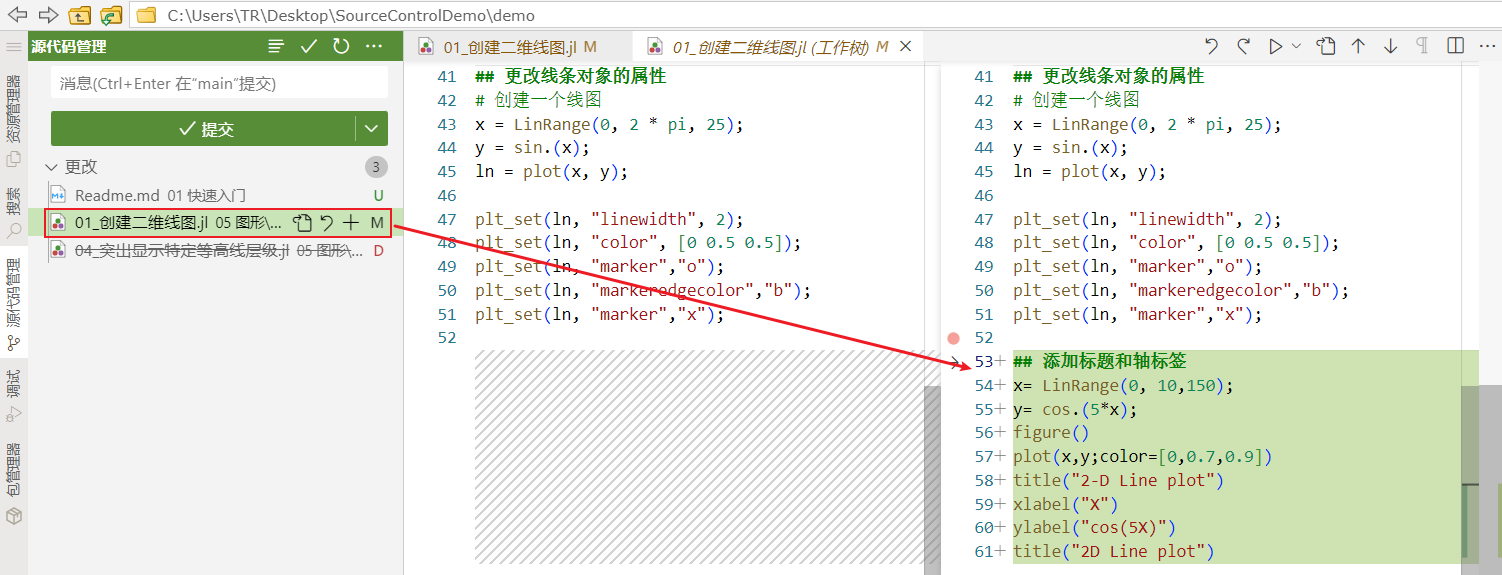1502x575 pixels.
Task: Select Readme.md in the changes list
Action: point(160,195)
